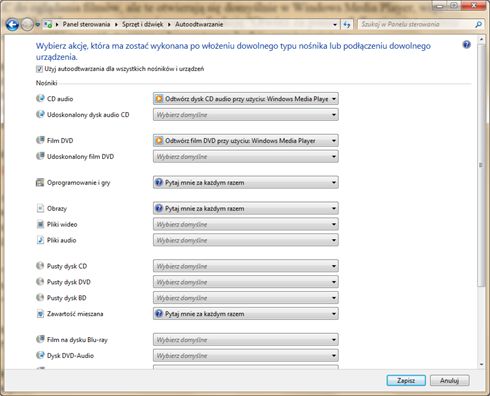The height and width of the screenshot is (396, 490).
Task: Click the Control Panel icon in address bar
Action: point(48,24)
